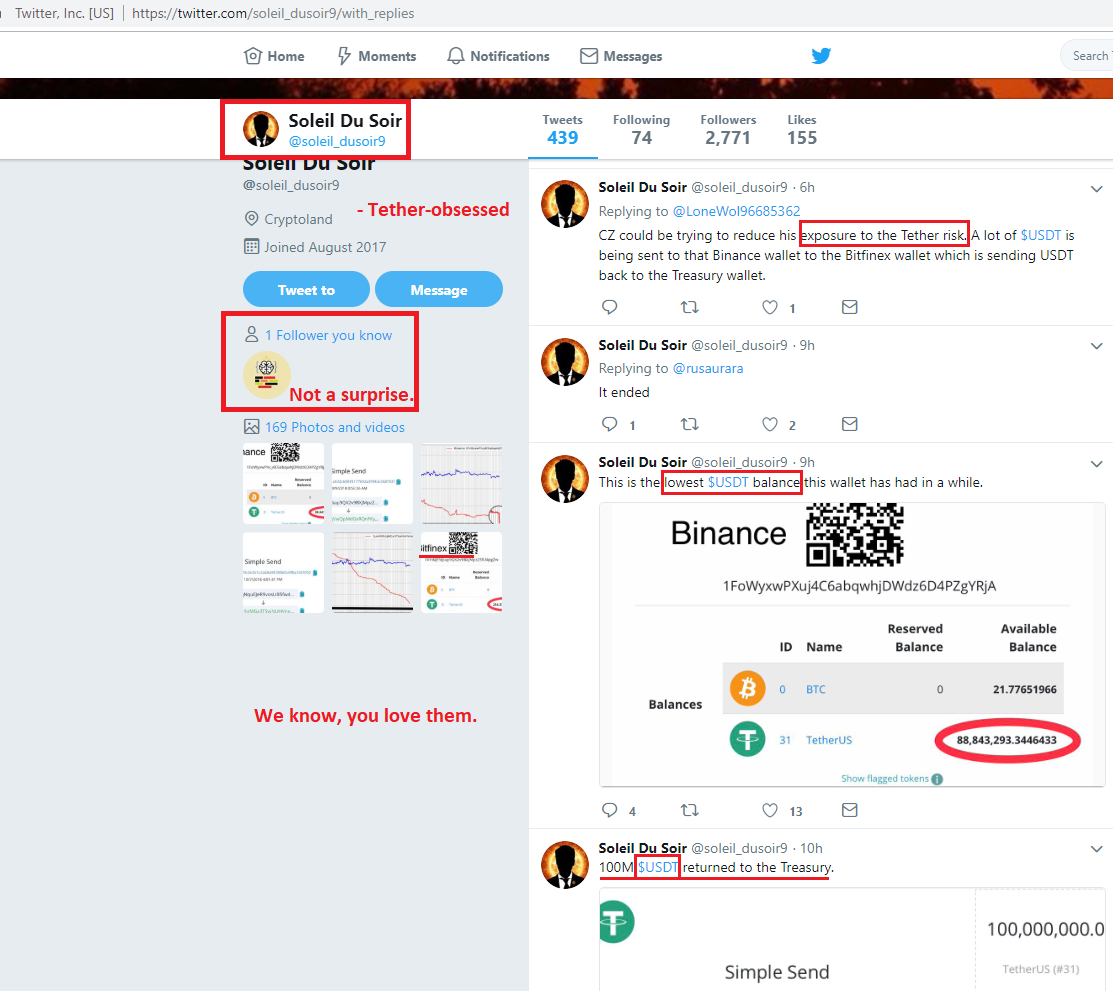Click the known follower's avatar

pos(266,375)
